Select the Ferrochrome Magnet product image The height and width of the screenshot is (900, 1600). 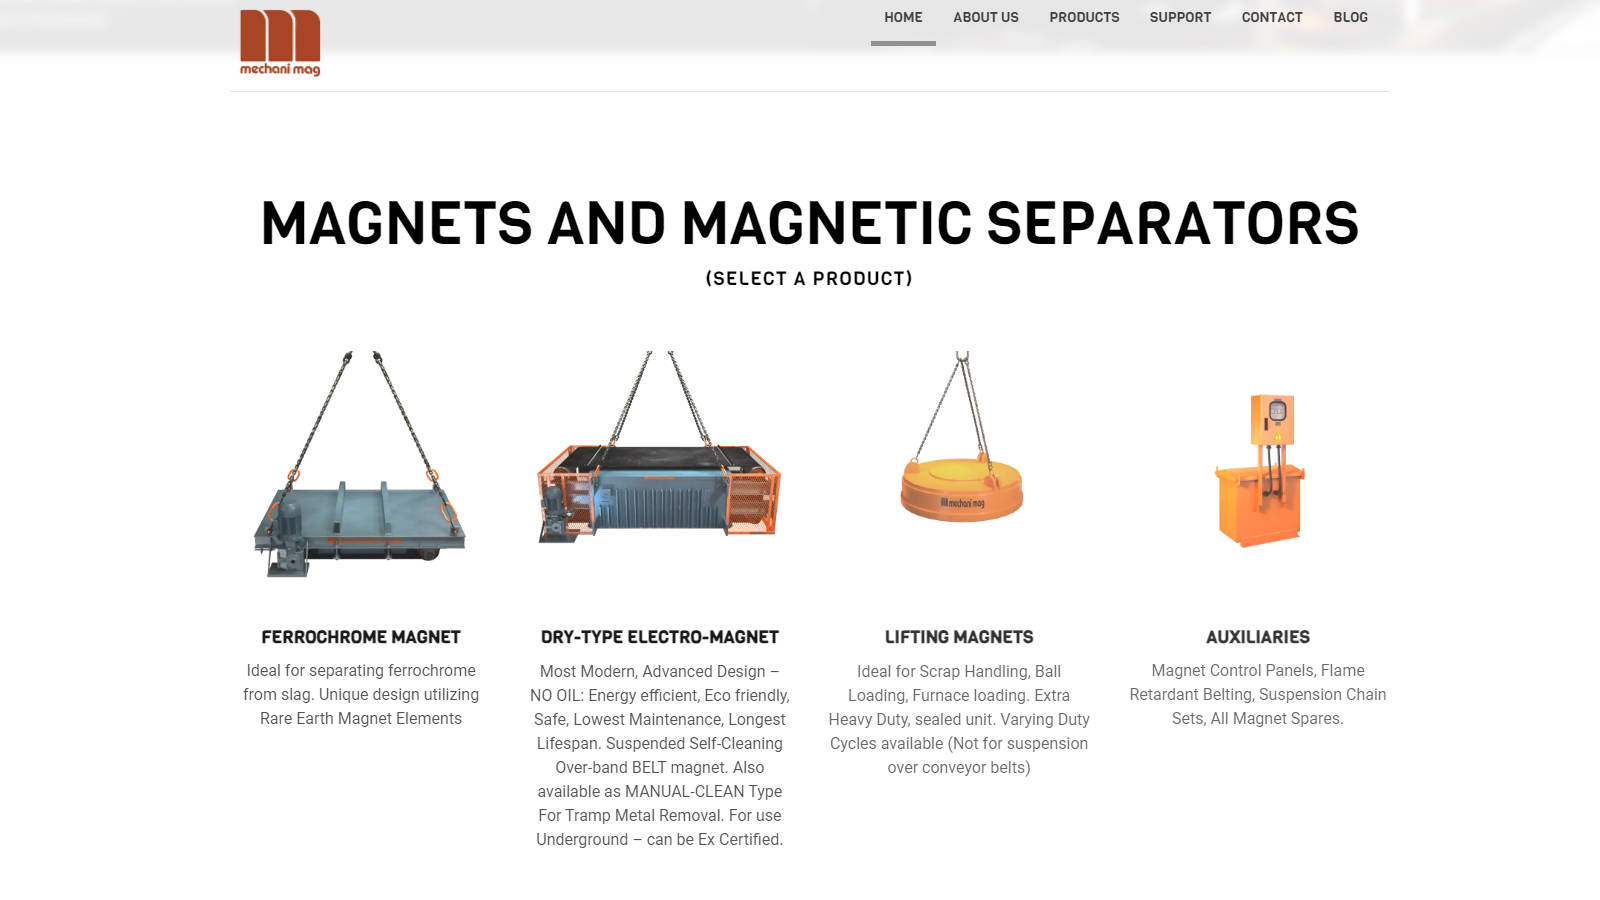360,464
